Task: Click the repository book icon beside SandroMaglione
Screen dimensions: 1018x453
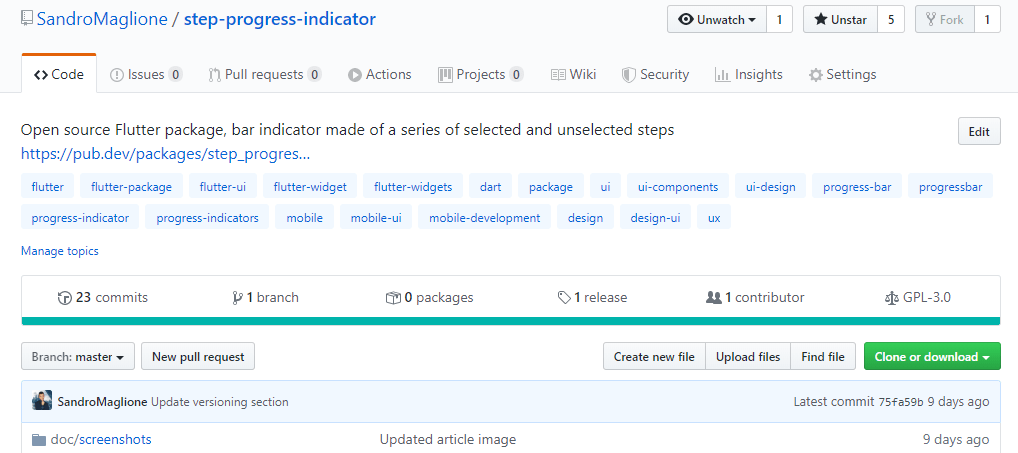Action: 27,19
